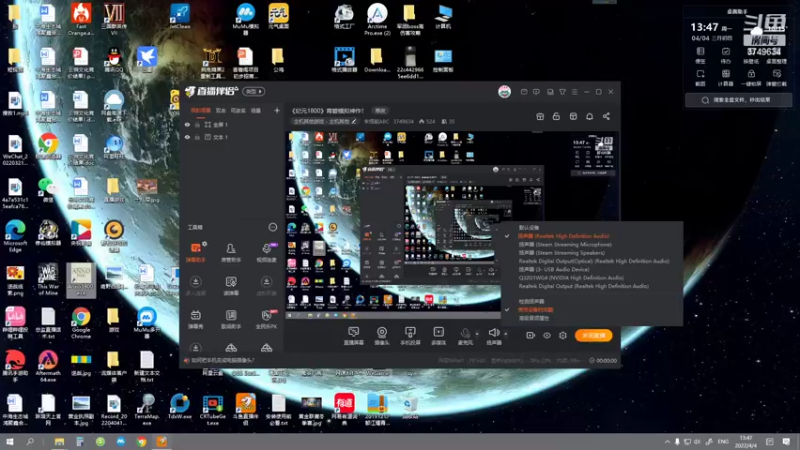Image resolution: width=800 pixels, height=450 pixels.
Task: Select the Microsoft Edge desktop shortcut
Action: coord(15,236)
